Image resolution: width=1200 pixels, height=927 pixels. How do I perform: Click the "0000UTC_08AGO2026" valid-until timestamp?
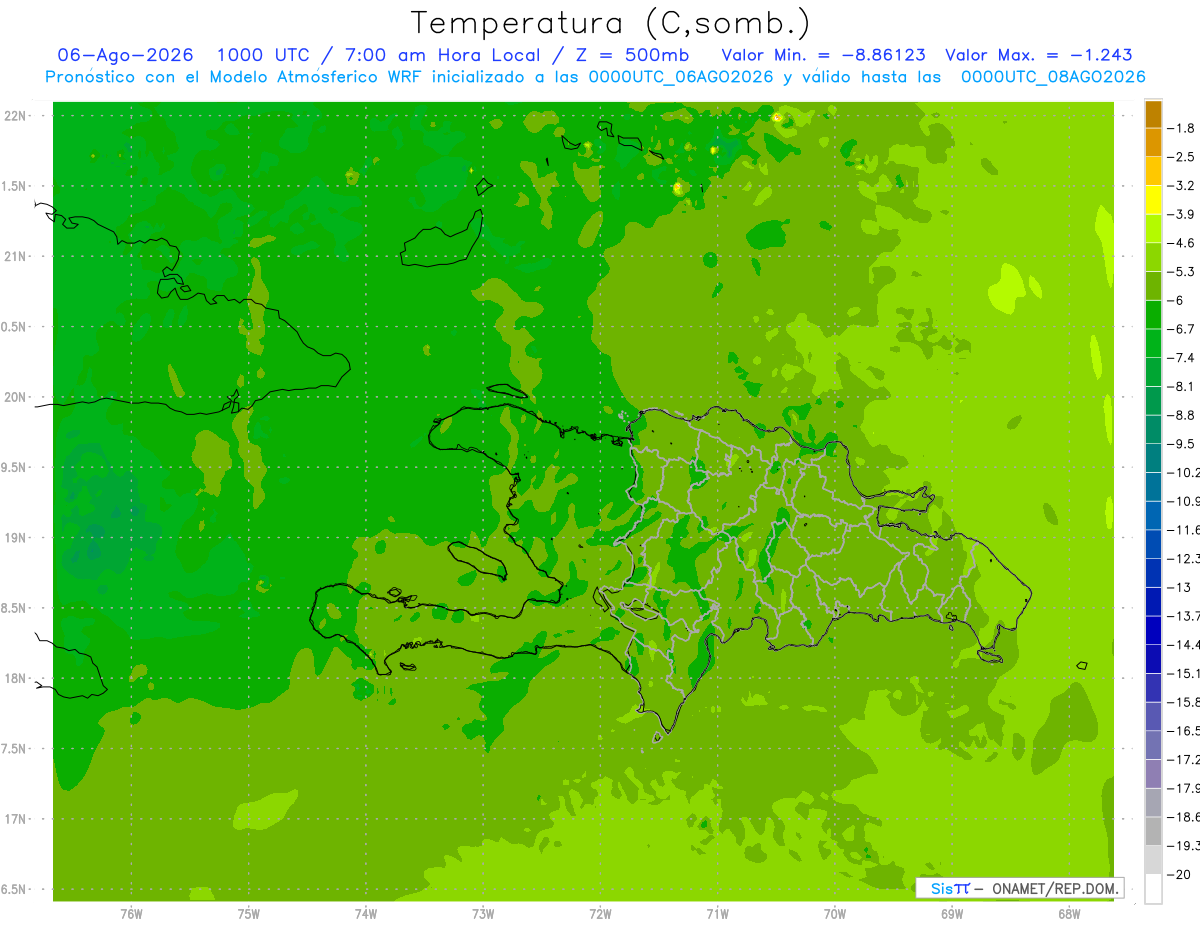[x=1052, y=77]
